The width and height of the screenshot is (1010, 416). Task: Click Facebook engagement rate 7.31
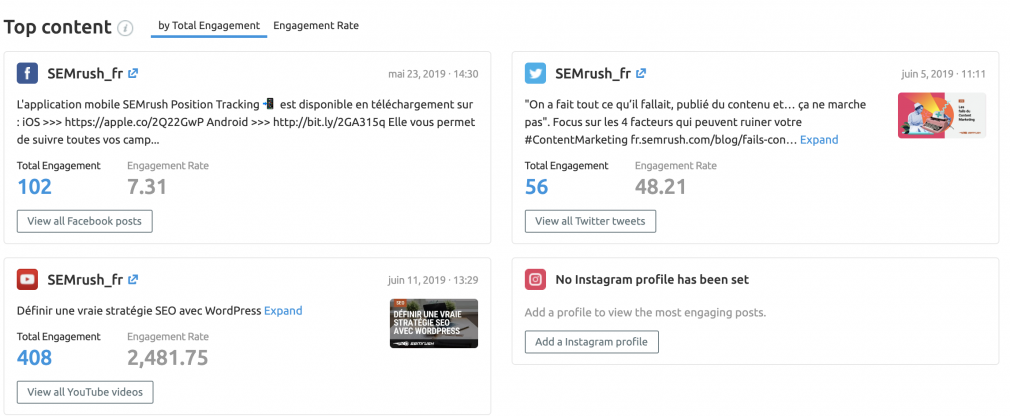click(x=147, y=187)
